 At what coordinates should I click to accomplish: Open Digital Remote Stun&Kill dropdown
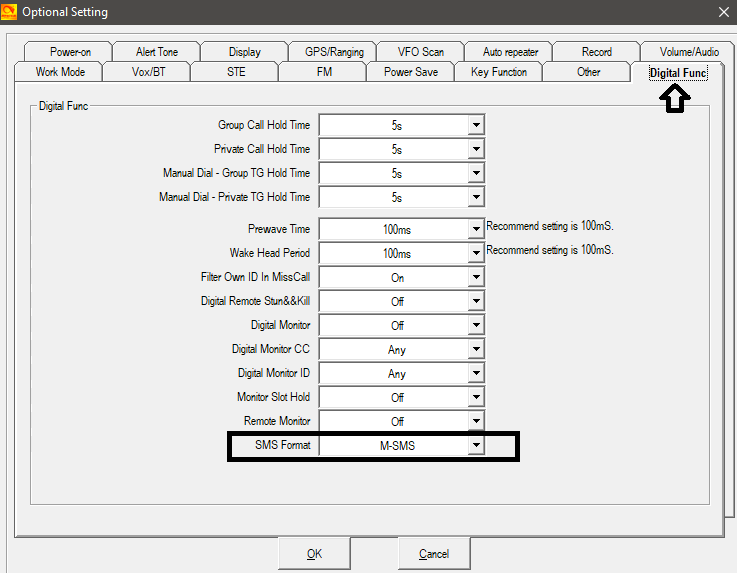(x=476, y=301)
